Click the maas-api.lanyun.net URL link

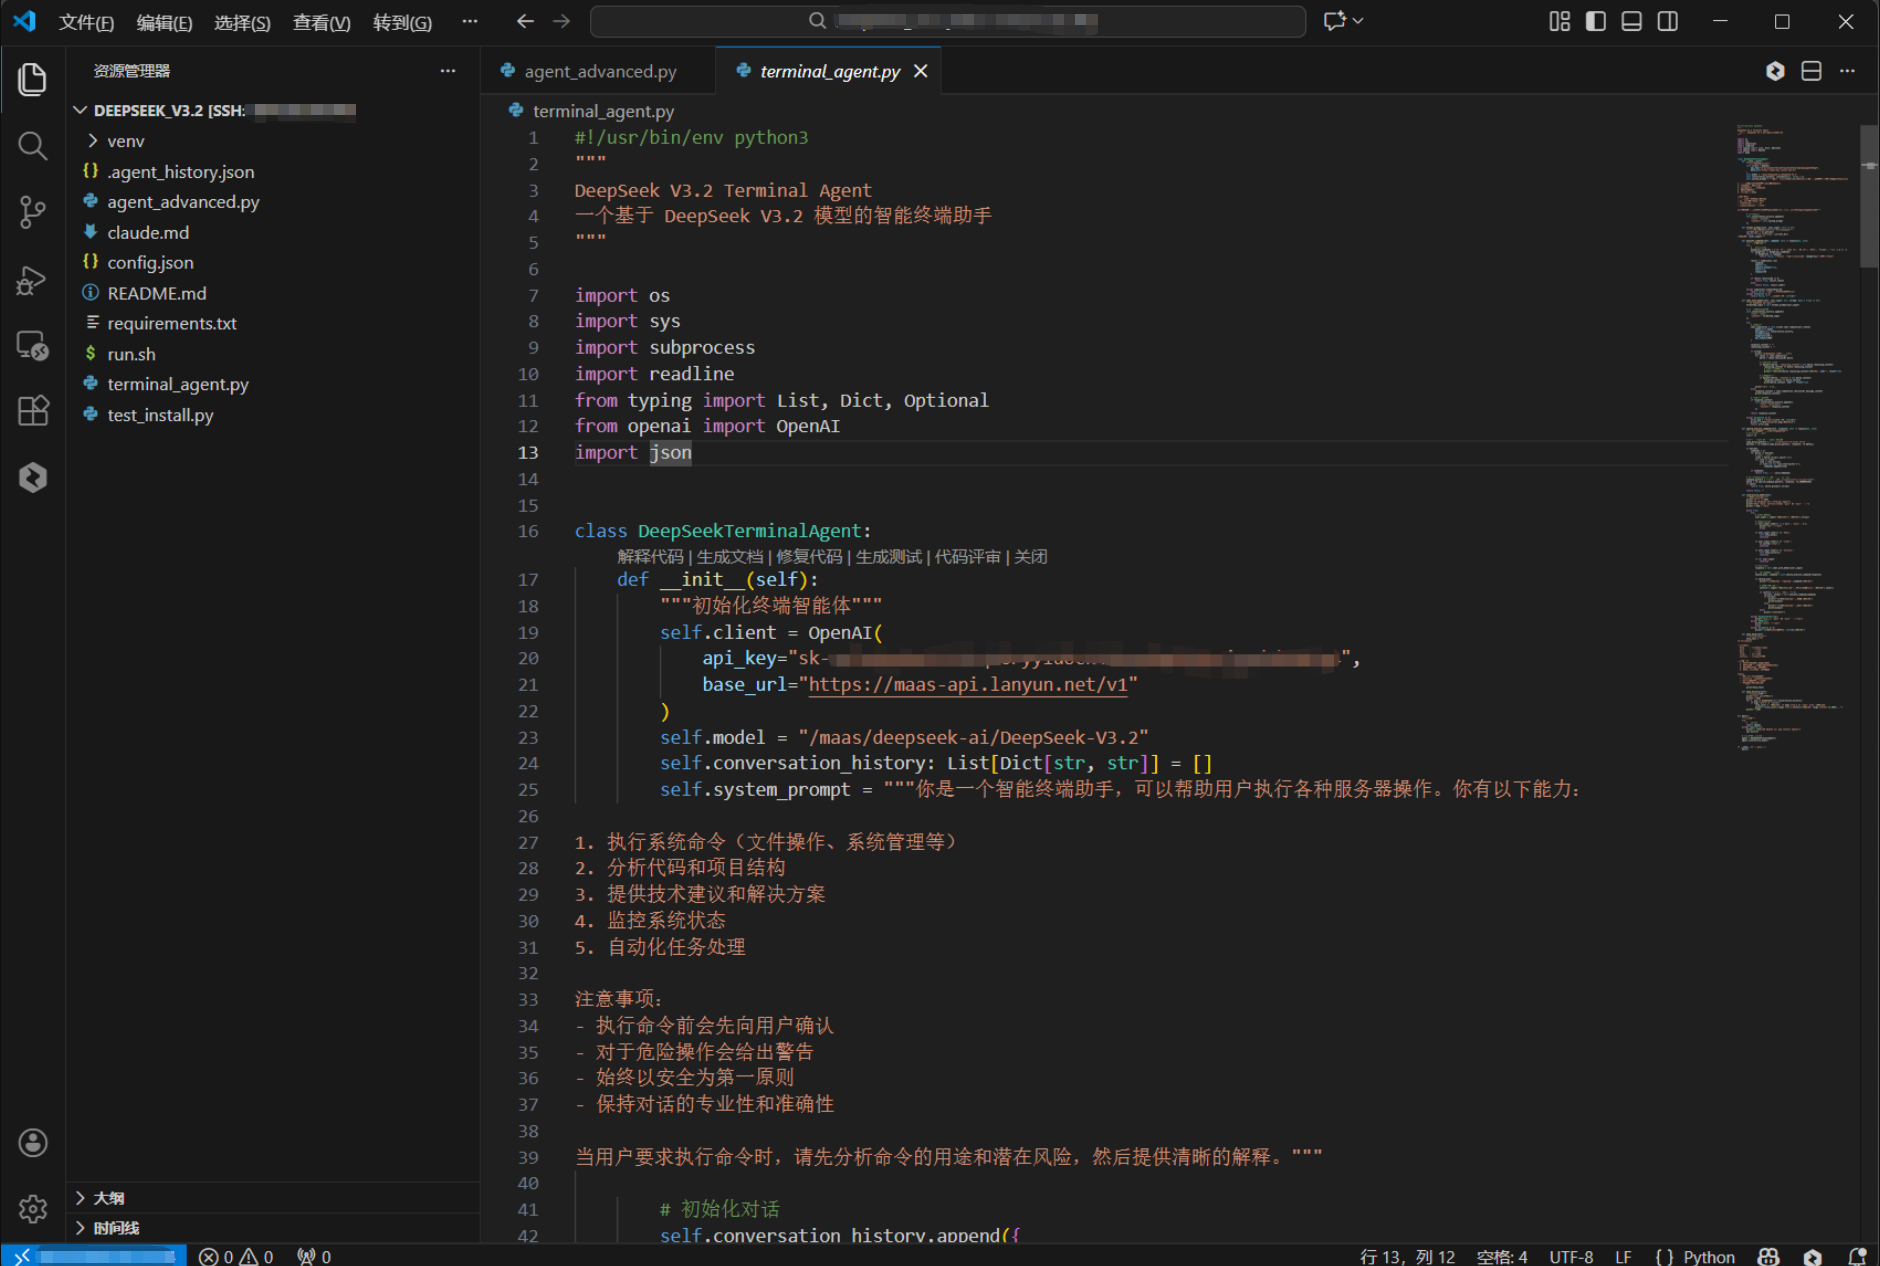coord(967,685)
